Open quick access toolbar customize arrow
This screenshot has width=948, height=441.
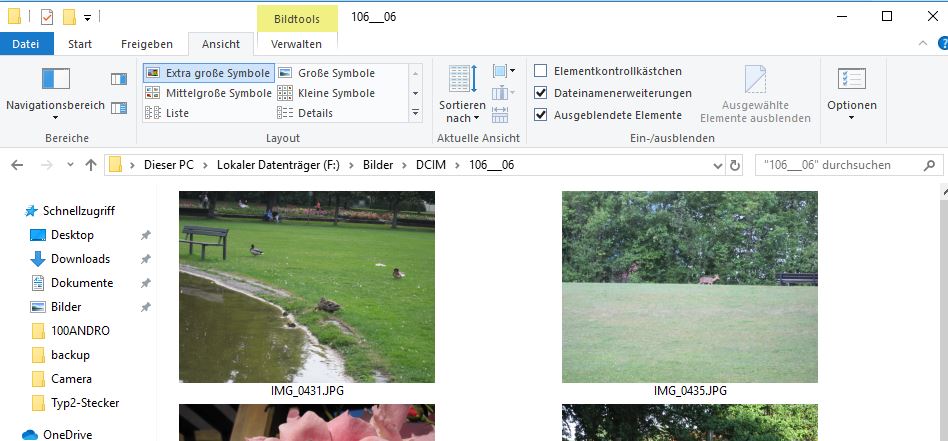[x=87, y=18]
